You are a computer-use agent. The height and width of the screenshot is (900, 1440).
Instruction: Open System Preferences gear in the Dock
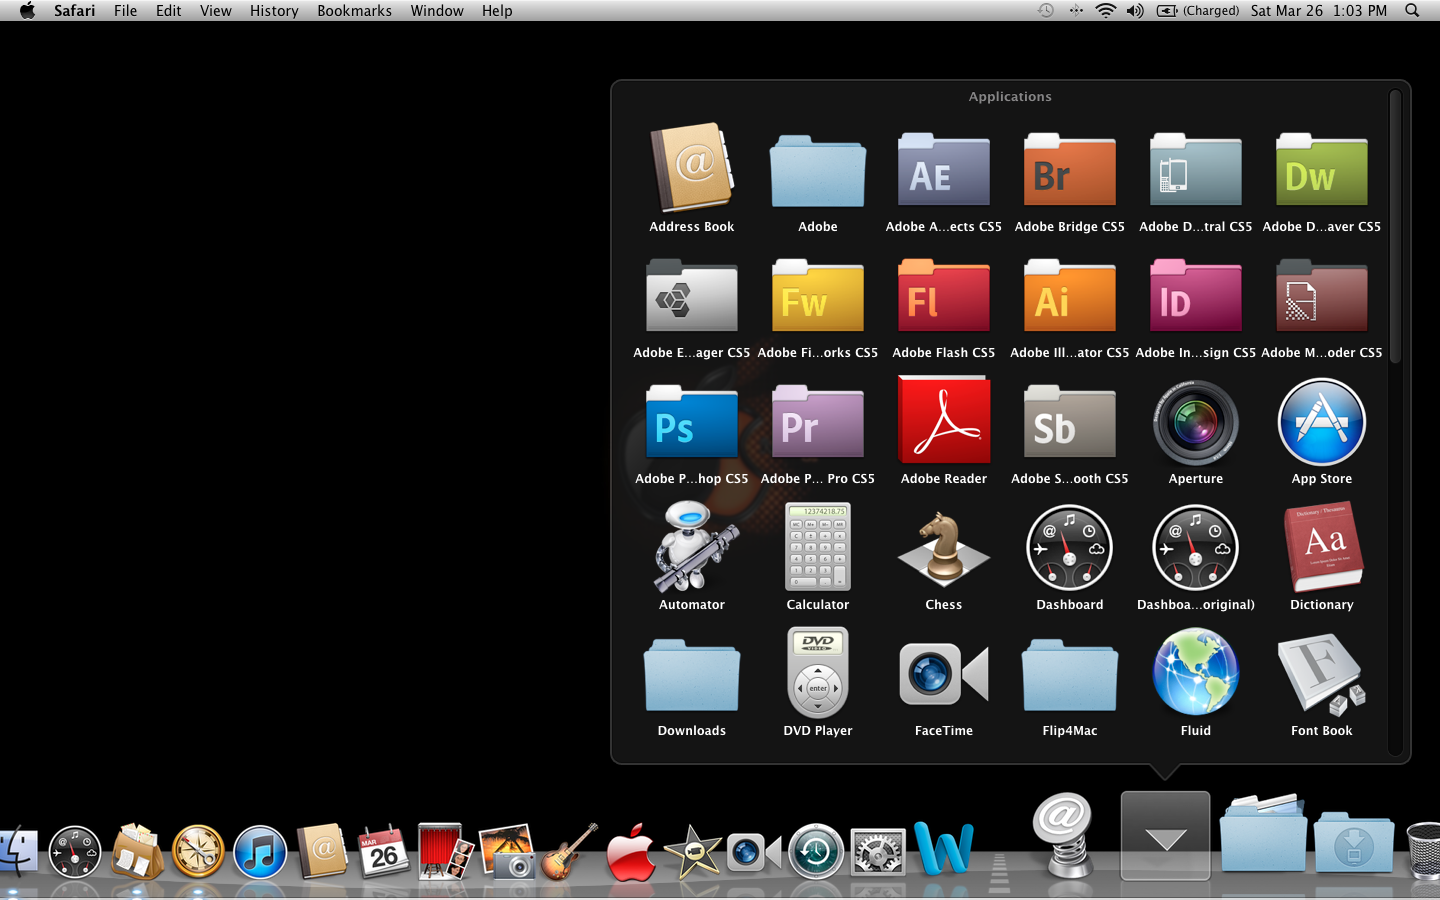[x=878, y=853]
